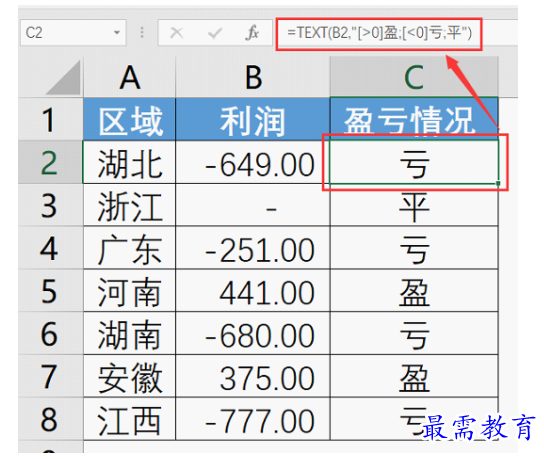Select the 盈 cell in 河南 row
The height and width of the screenshot is (459, 544).
[x=414, y=291]
